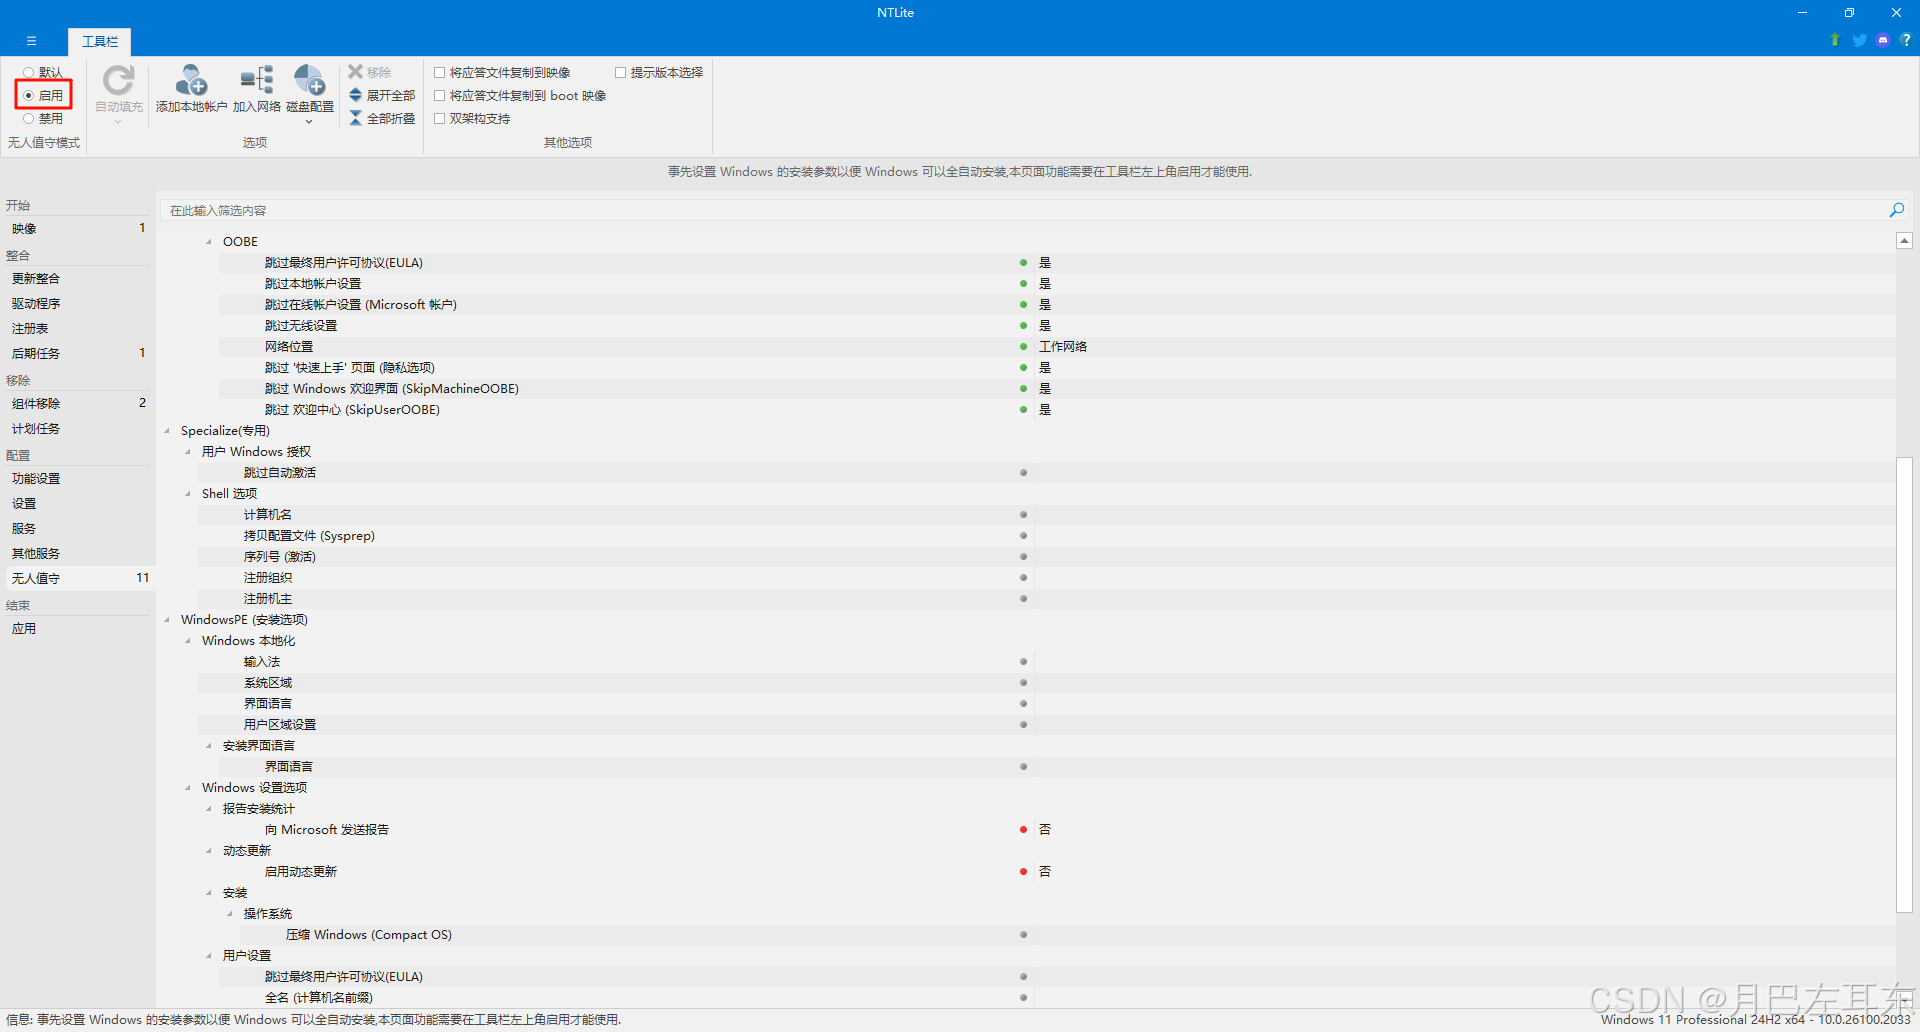Click the green update arrow icon
The width and height of the screenshot is (1920, 1032).
1835,40
